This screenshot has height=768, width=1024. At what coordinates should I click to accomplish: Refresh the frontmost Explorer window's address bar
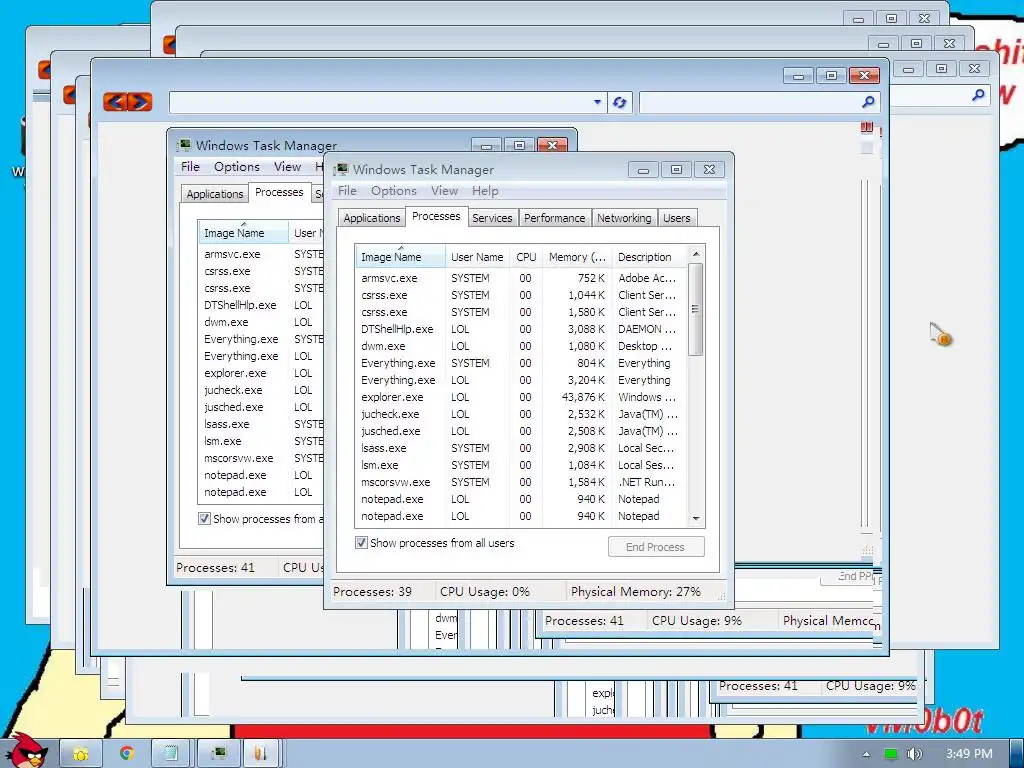click(619, 102)
